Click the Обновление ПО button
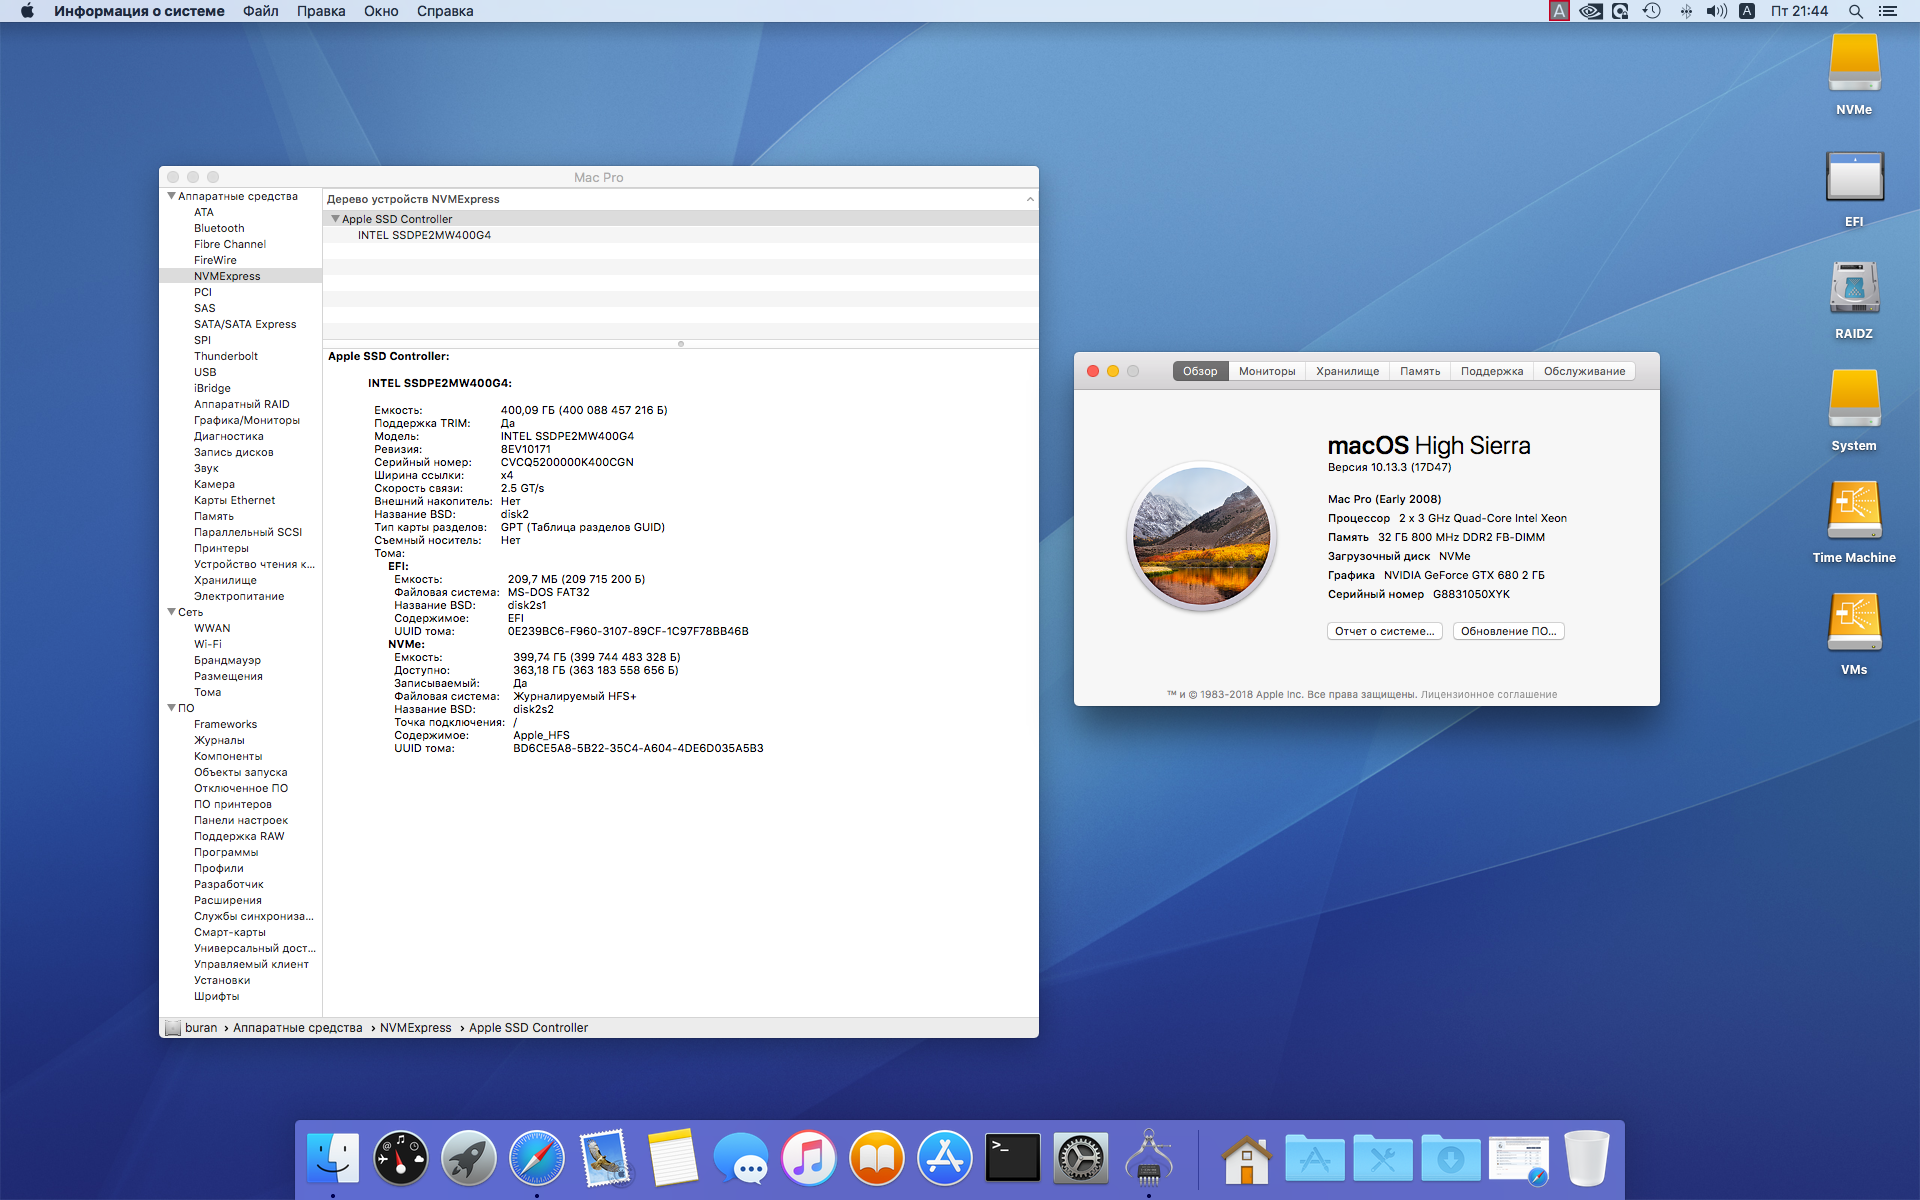 [1508, 631]
